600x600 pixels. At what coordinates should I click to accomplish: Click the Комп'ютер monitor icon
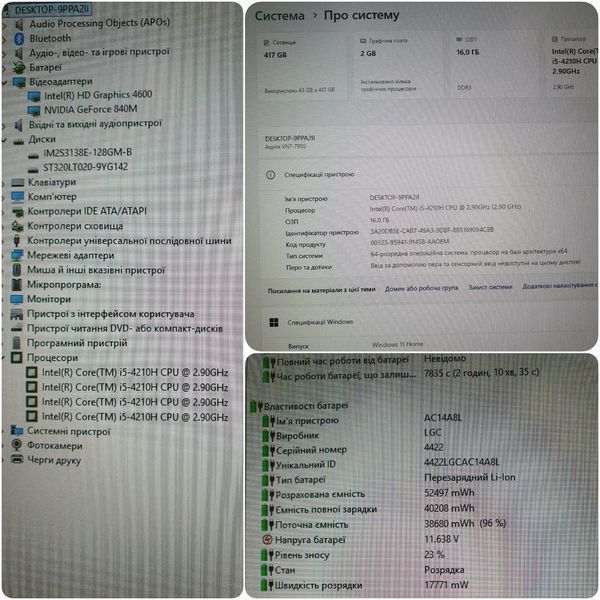click(18, 197)
